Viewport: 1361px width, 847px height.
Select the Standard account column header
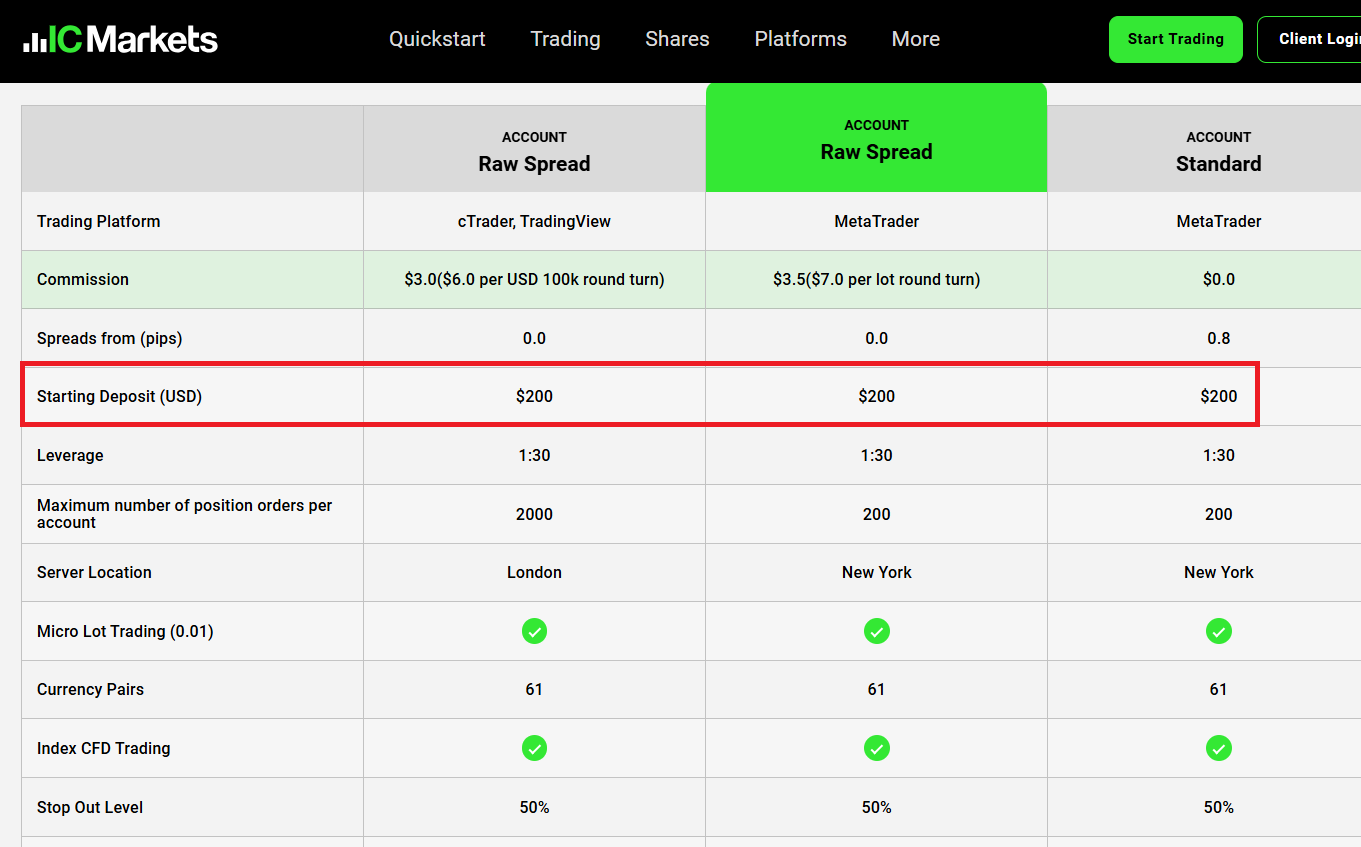pyautogui.click(x=1218, y=151)
